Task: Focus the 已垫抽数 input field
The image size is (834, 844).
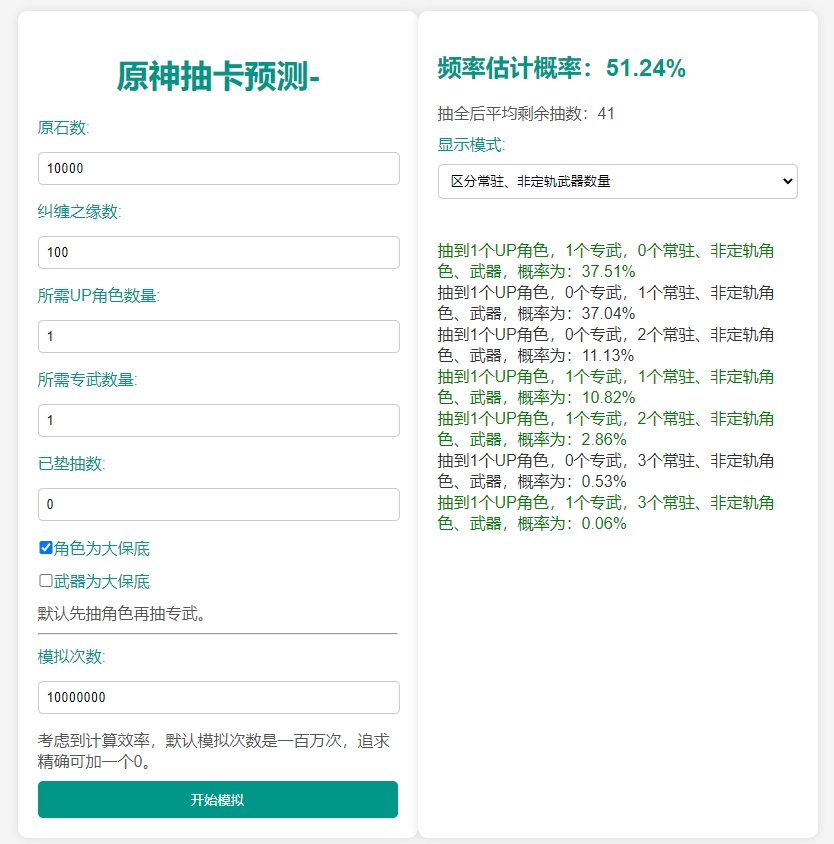Action: coord(219,504)
